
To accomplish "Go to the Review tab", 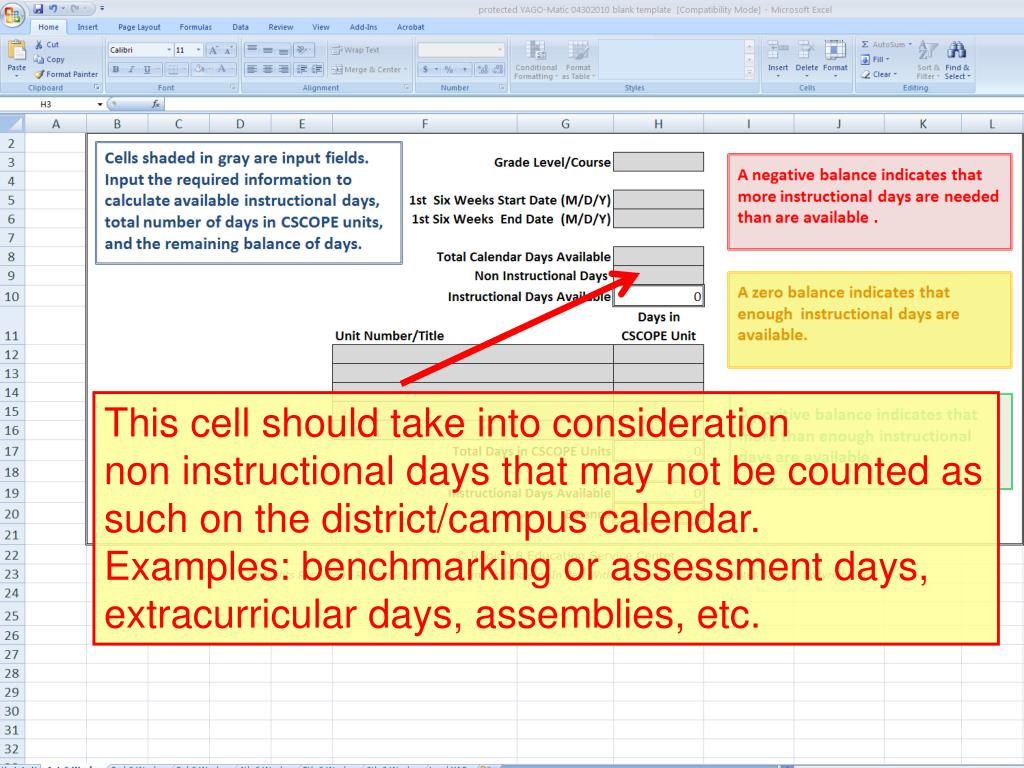I will tap(281, 27).
